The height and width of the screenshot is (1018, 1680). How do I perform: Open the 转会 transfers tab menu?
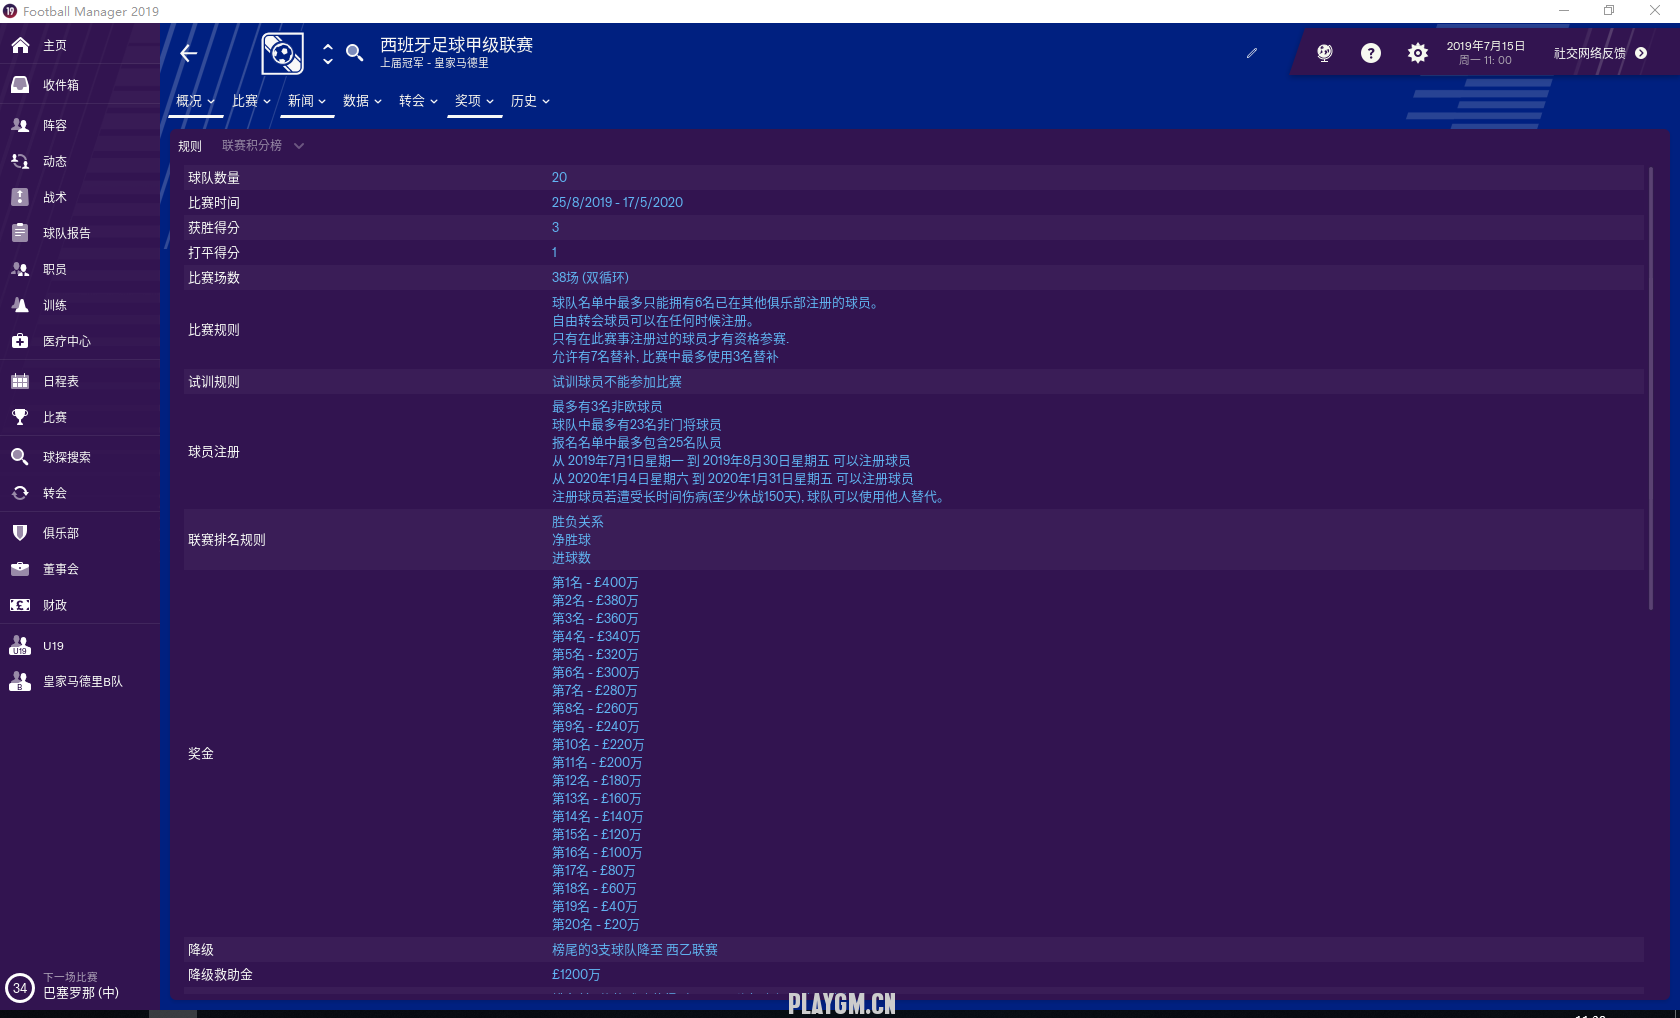[418, 102]
